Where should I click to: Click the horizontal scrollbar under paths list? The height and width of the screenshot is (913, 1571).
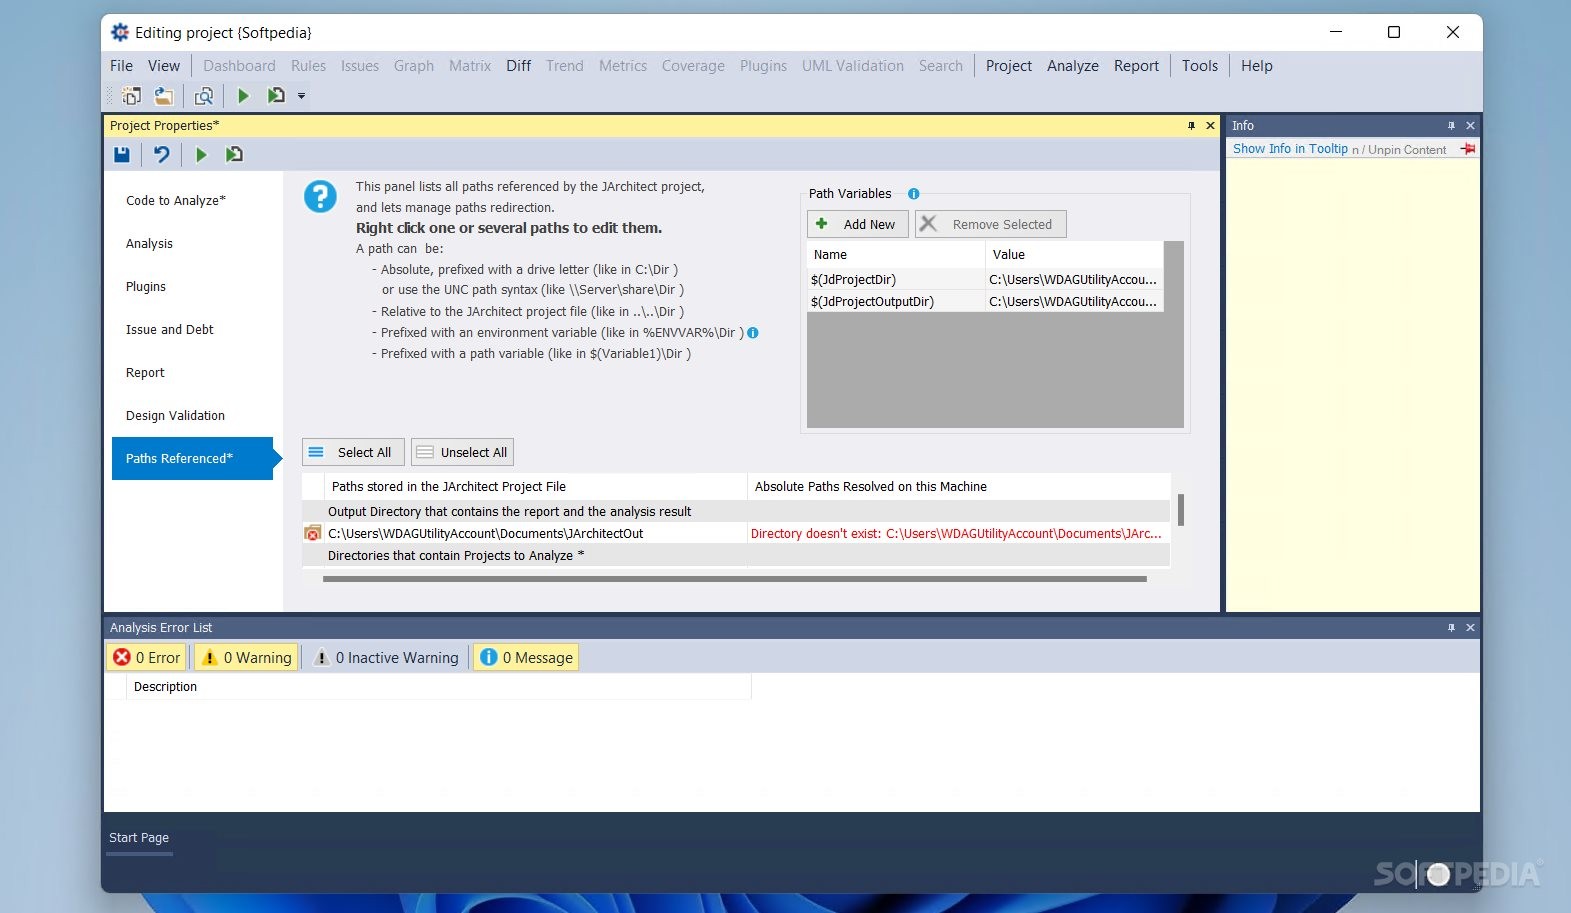[735, 579]
